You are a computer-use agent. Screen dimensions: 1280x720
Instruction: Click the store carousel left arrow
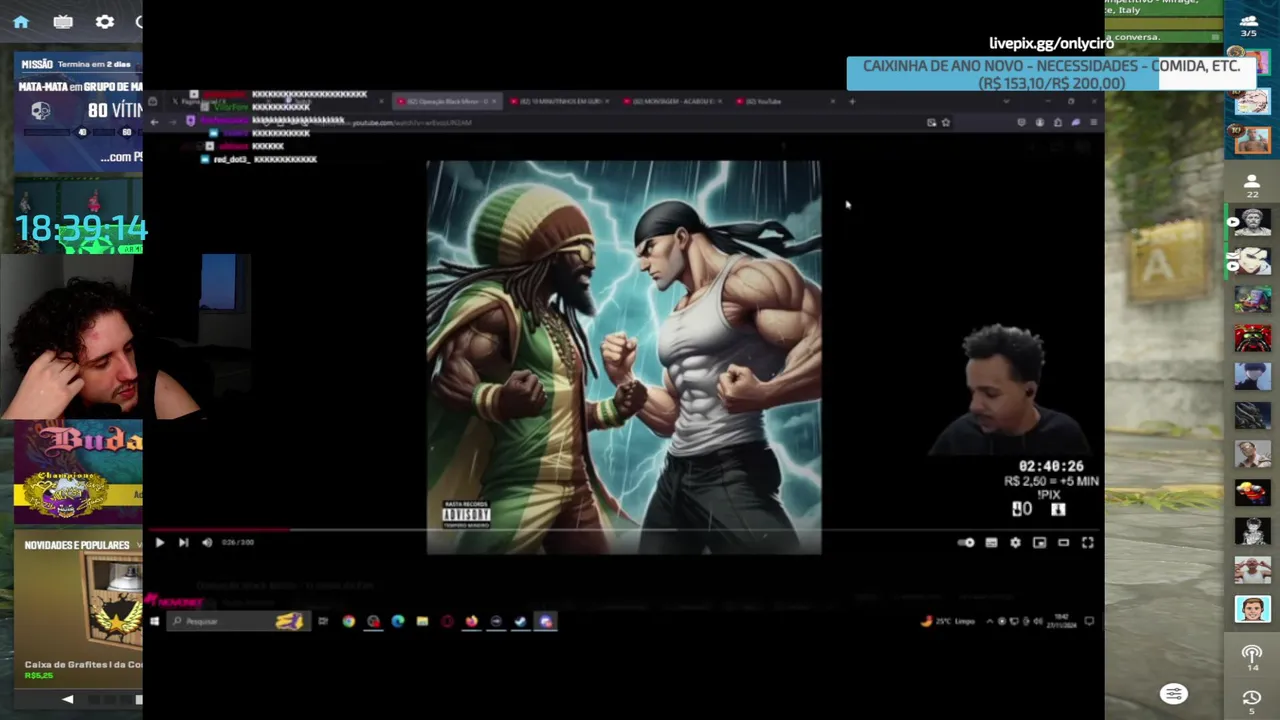[x=67, y=699]
